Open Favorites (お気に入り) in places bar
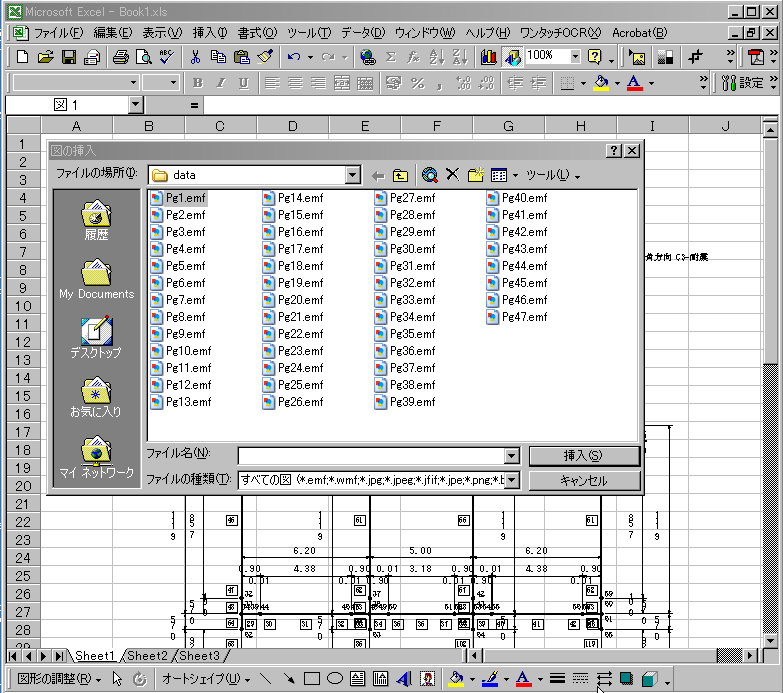The height and width of the screenshot is (693, 783). click(x=96, y=397)
